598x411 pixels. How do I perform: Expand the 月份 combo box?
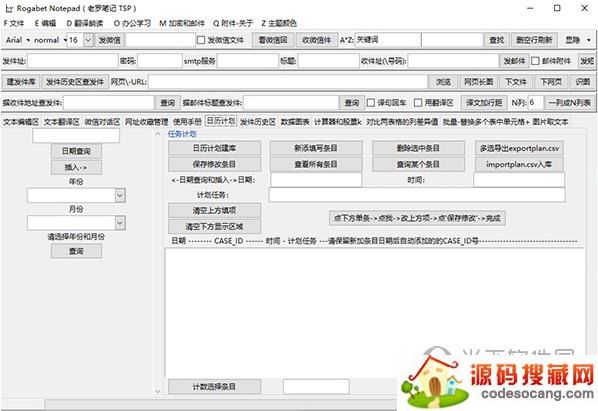coord(120,223)
